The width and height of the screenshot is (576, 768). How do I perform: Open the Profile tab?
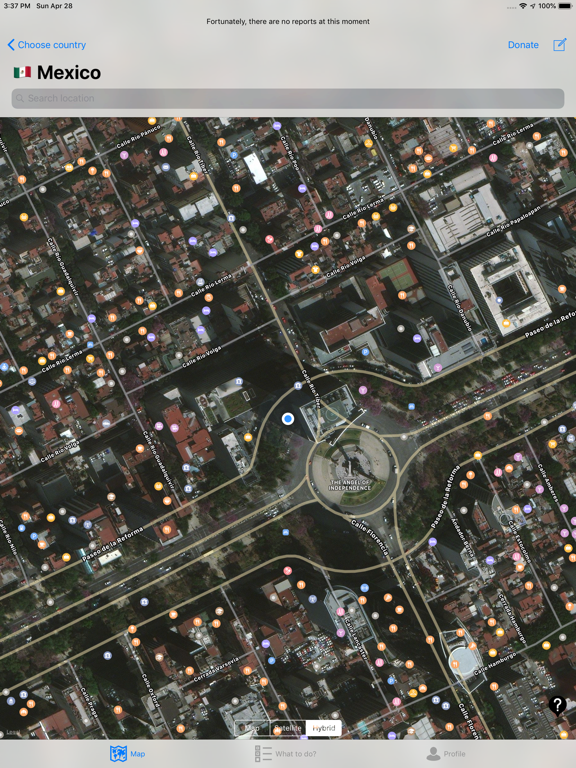coord(446,754)
